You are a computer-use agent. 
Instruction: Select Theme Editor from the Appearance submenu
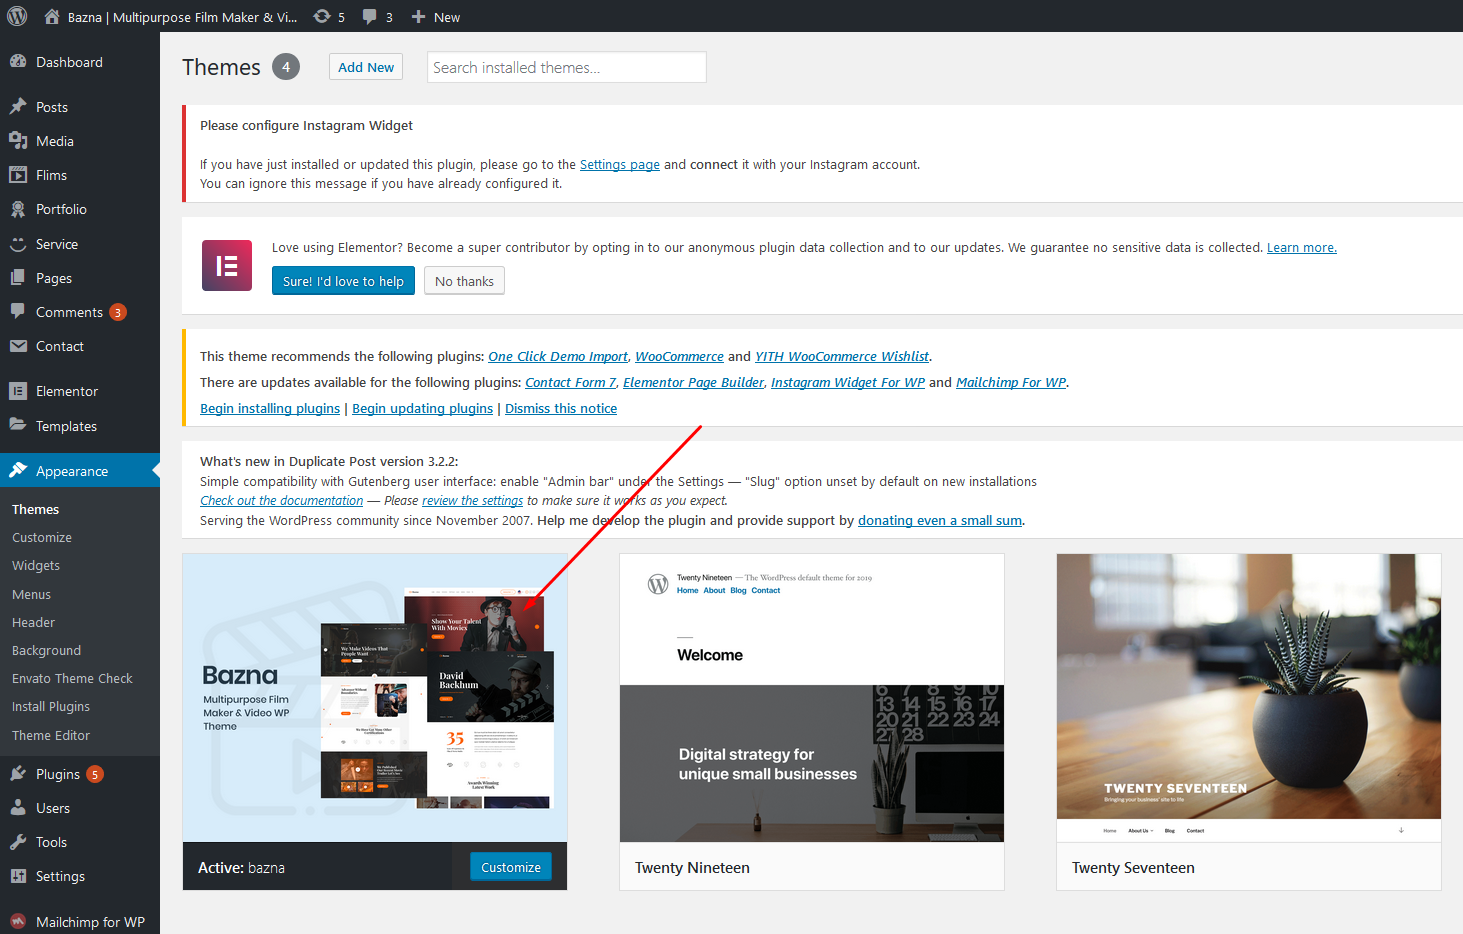pos(51,735)
